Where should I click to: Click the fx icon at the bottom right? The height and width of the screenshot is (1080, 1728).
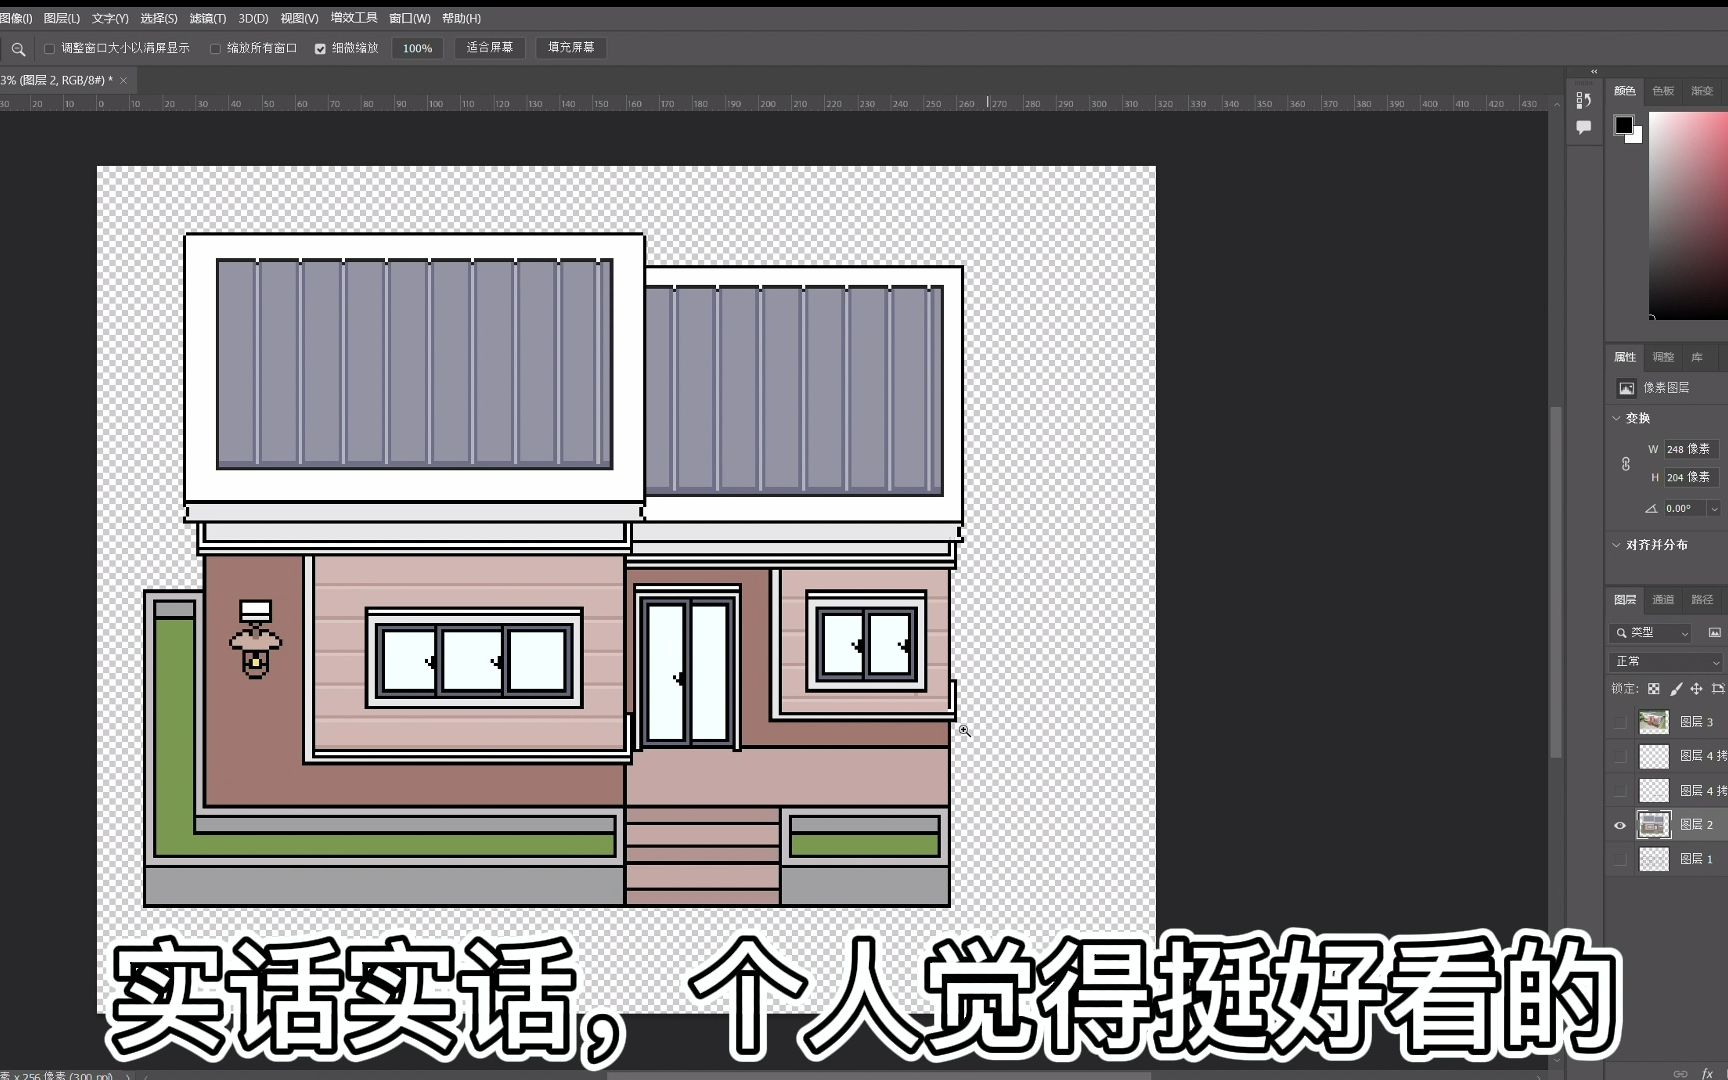1707,1072
